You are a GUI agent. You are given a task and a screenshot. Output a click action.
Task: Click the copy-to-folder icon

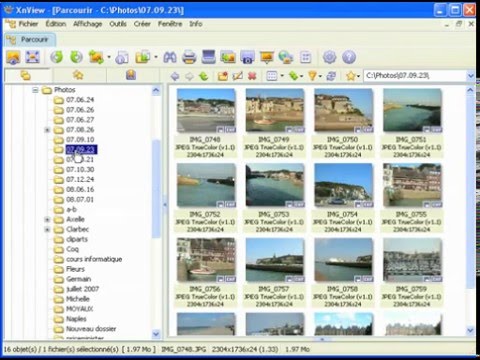tap(143, 57)
